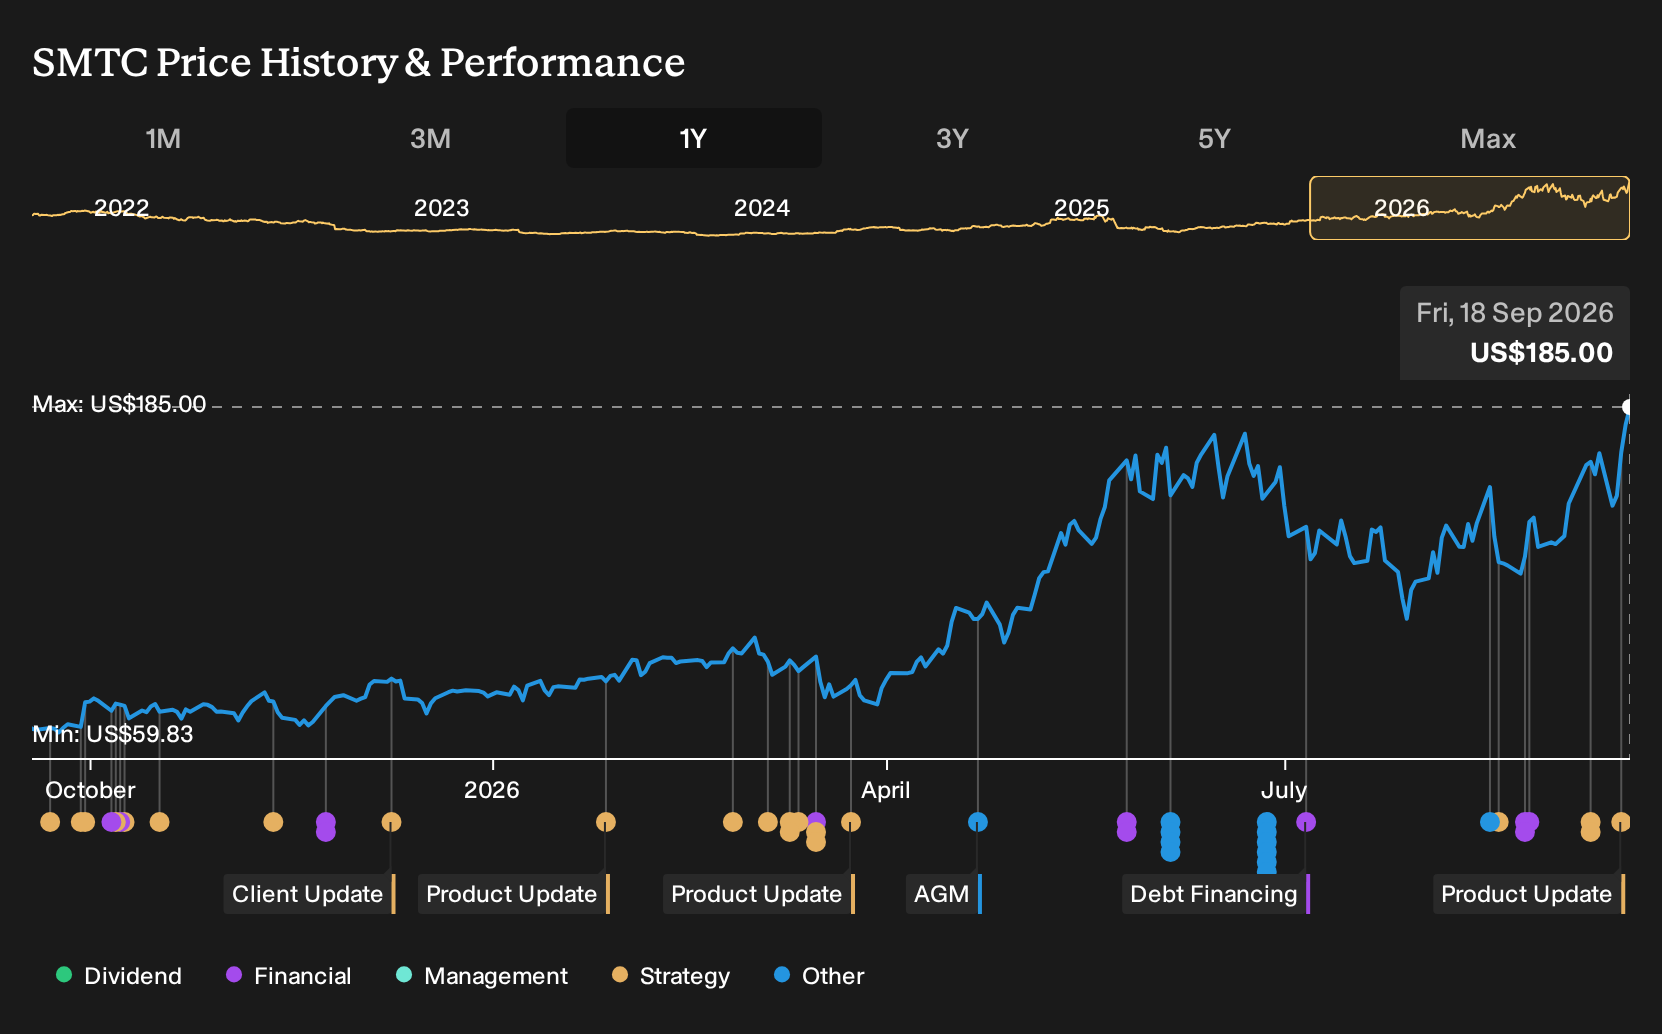Click the SMTC Price History & Performance heading
Image resolution: width=1662 pixels, height=1034 pixels.
click(359, 62)
